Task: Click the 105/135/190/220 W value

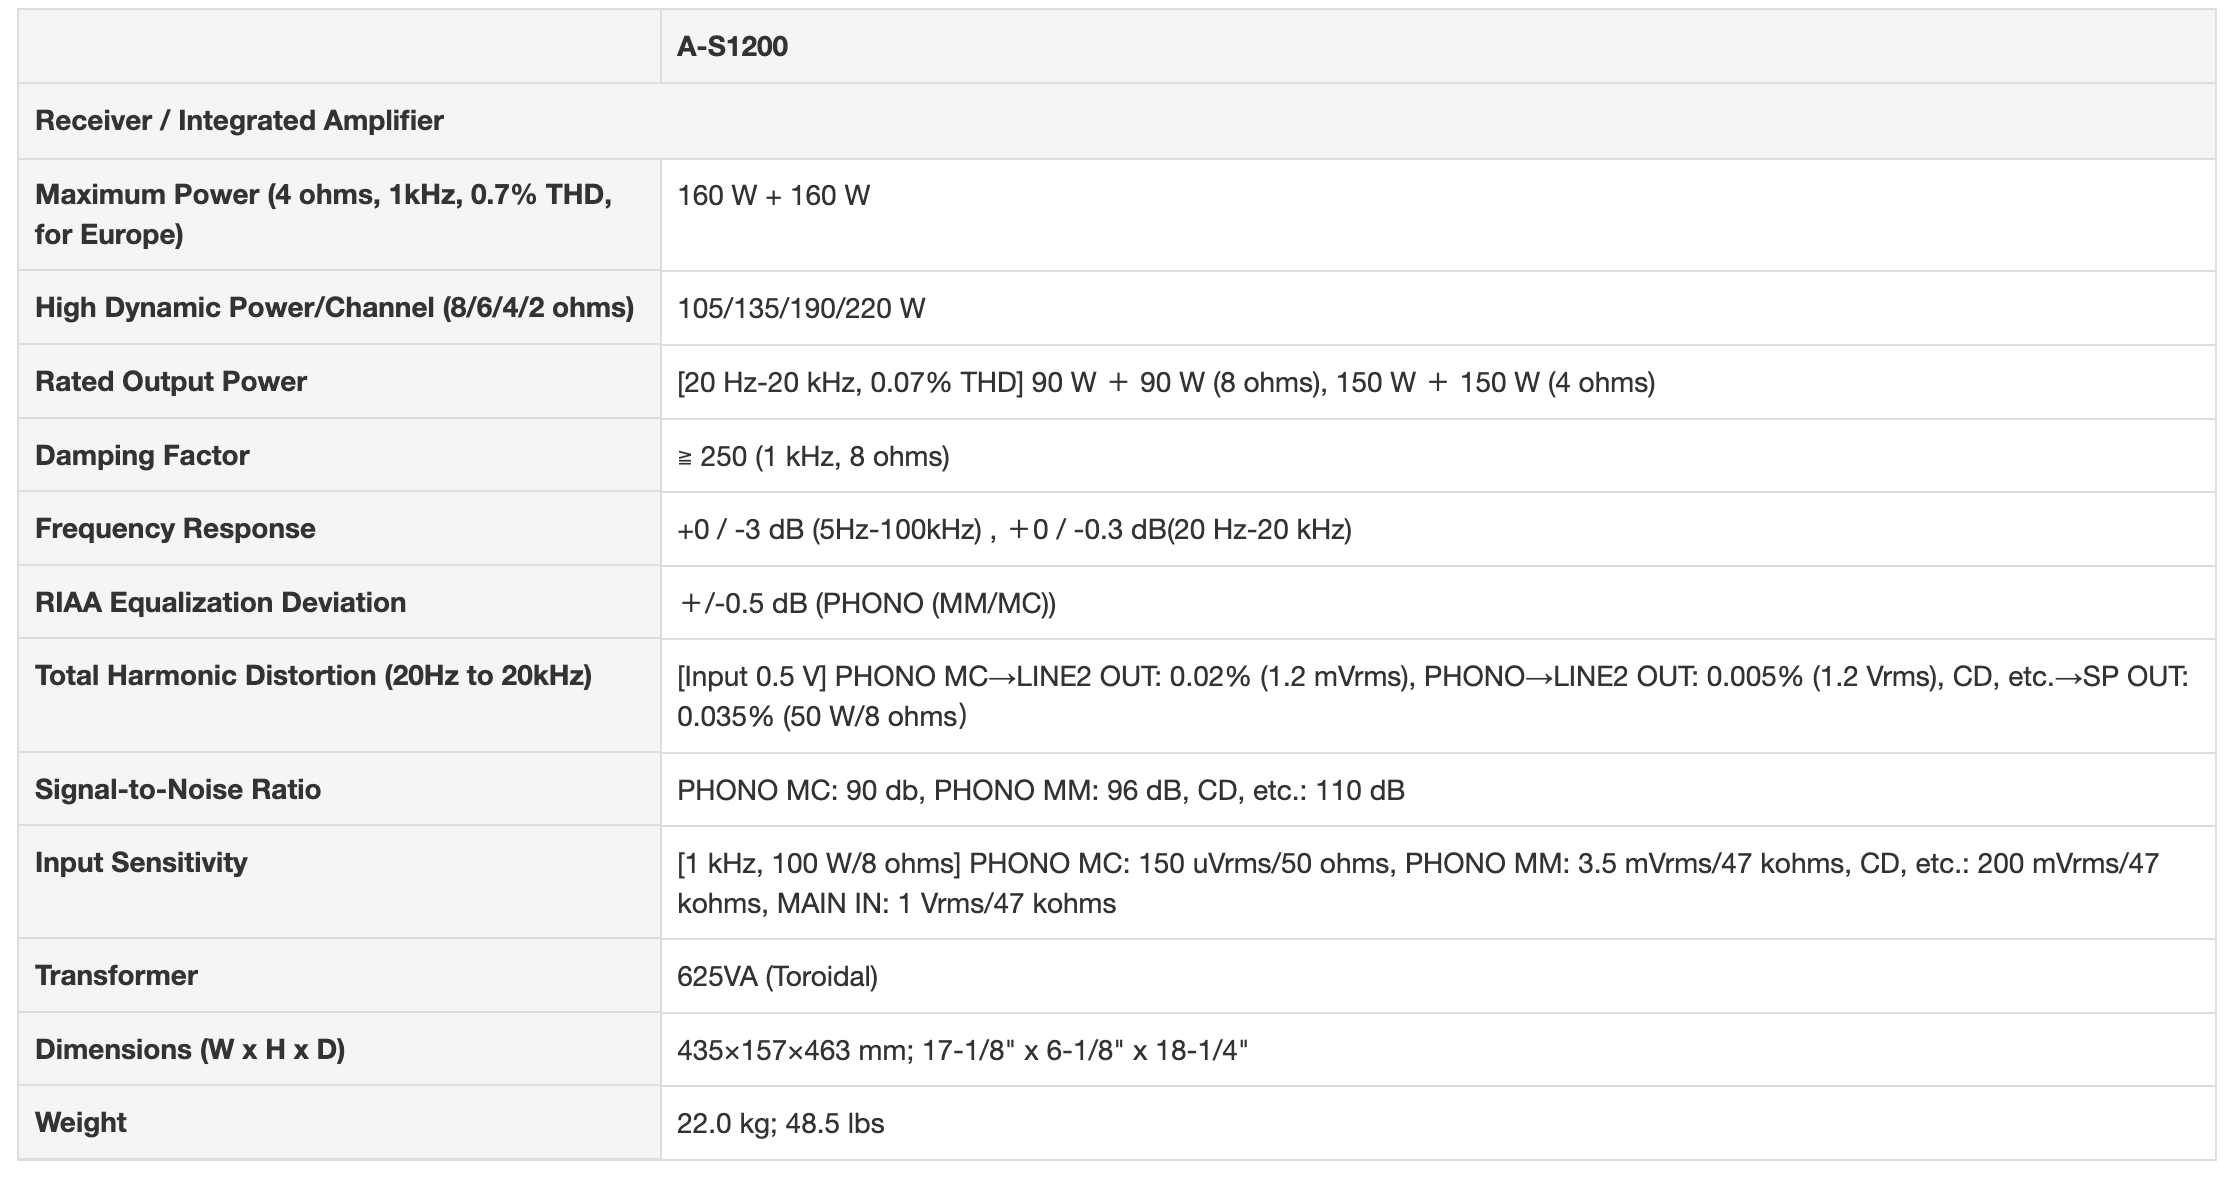Action: click(801, 308)
